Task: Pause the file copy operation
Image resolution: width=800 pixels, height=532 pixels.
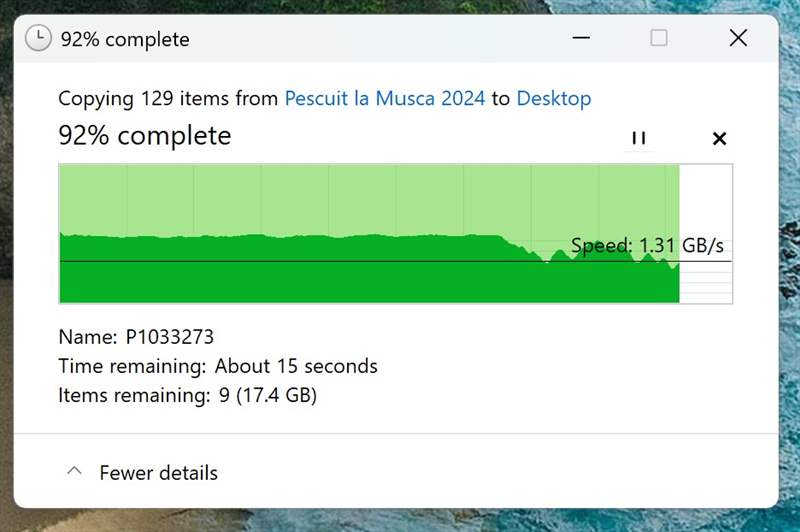Action: pos(639,138)
